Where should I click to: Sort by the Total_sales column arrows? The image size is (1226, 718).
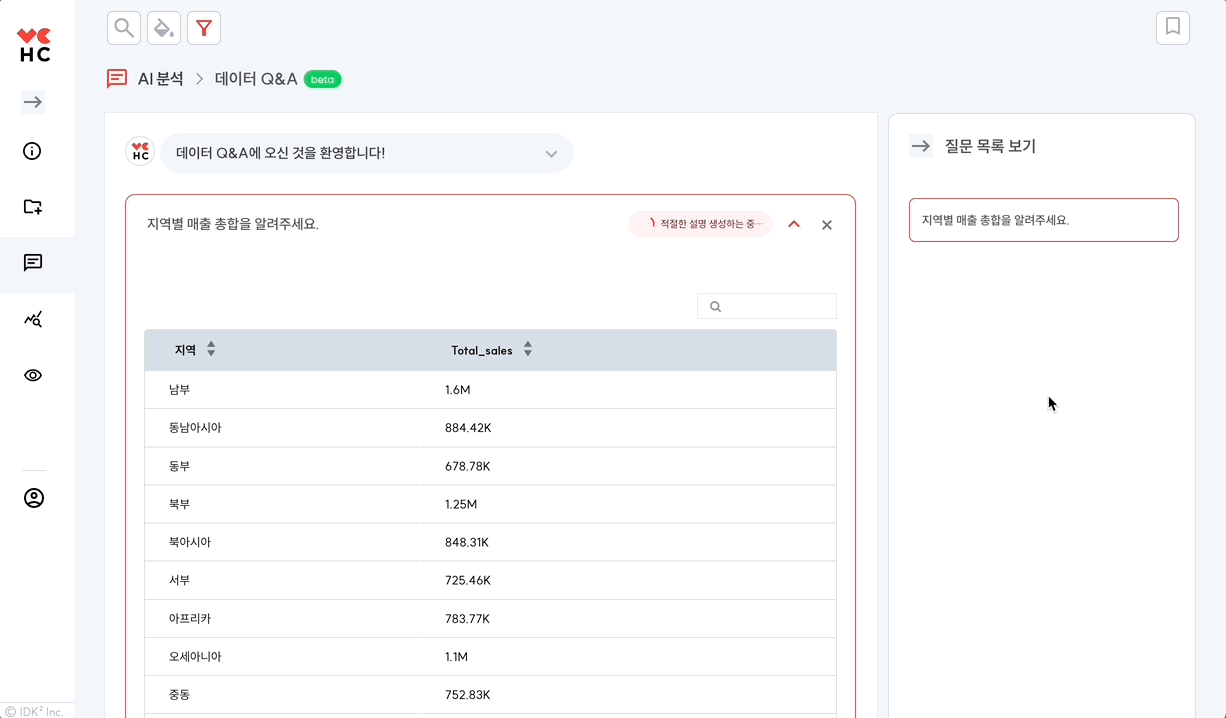528,349
